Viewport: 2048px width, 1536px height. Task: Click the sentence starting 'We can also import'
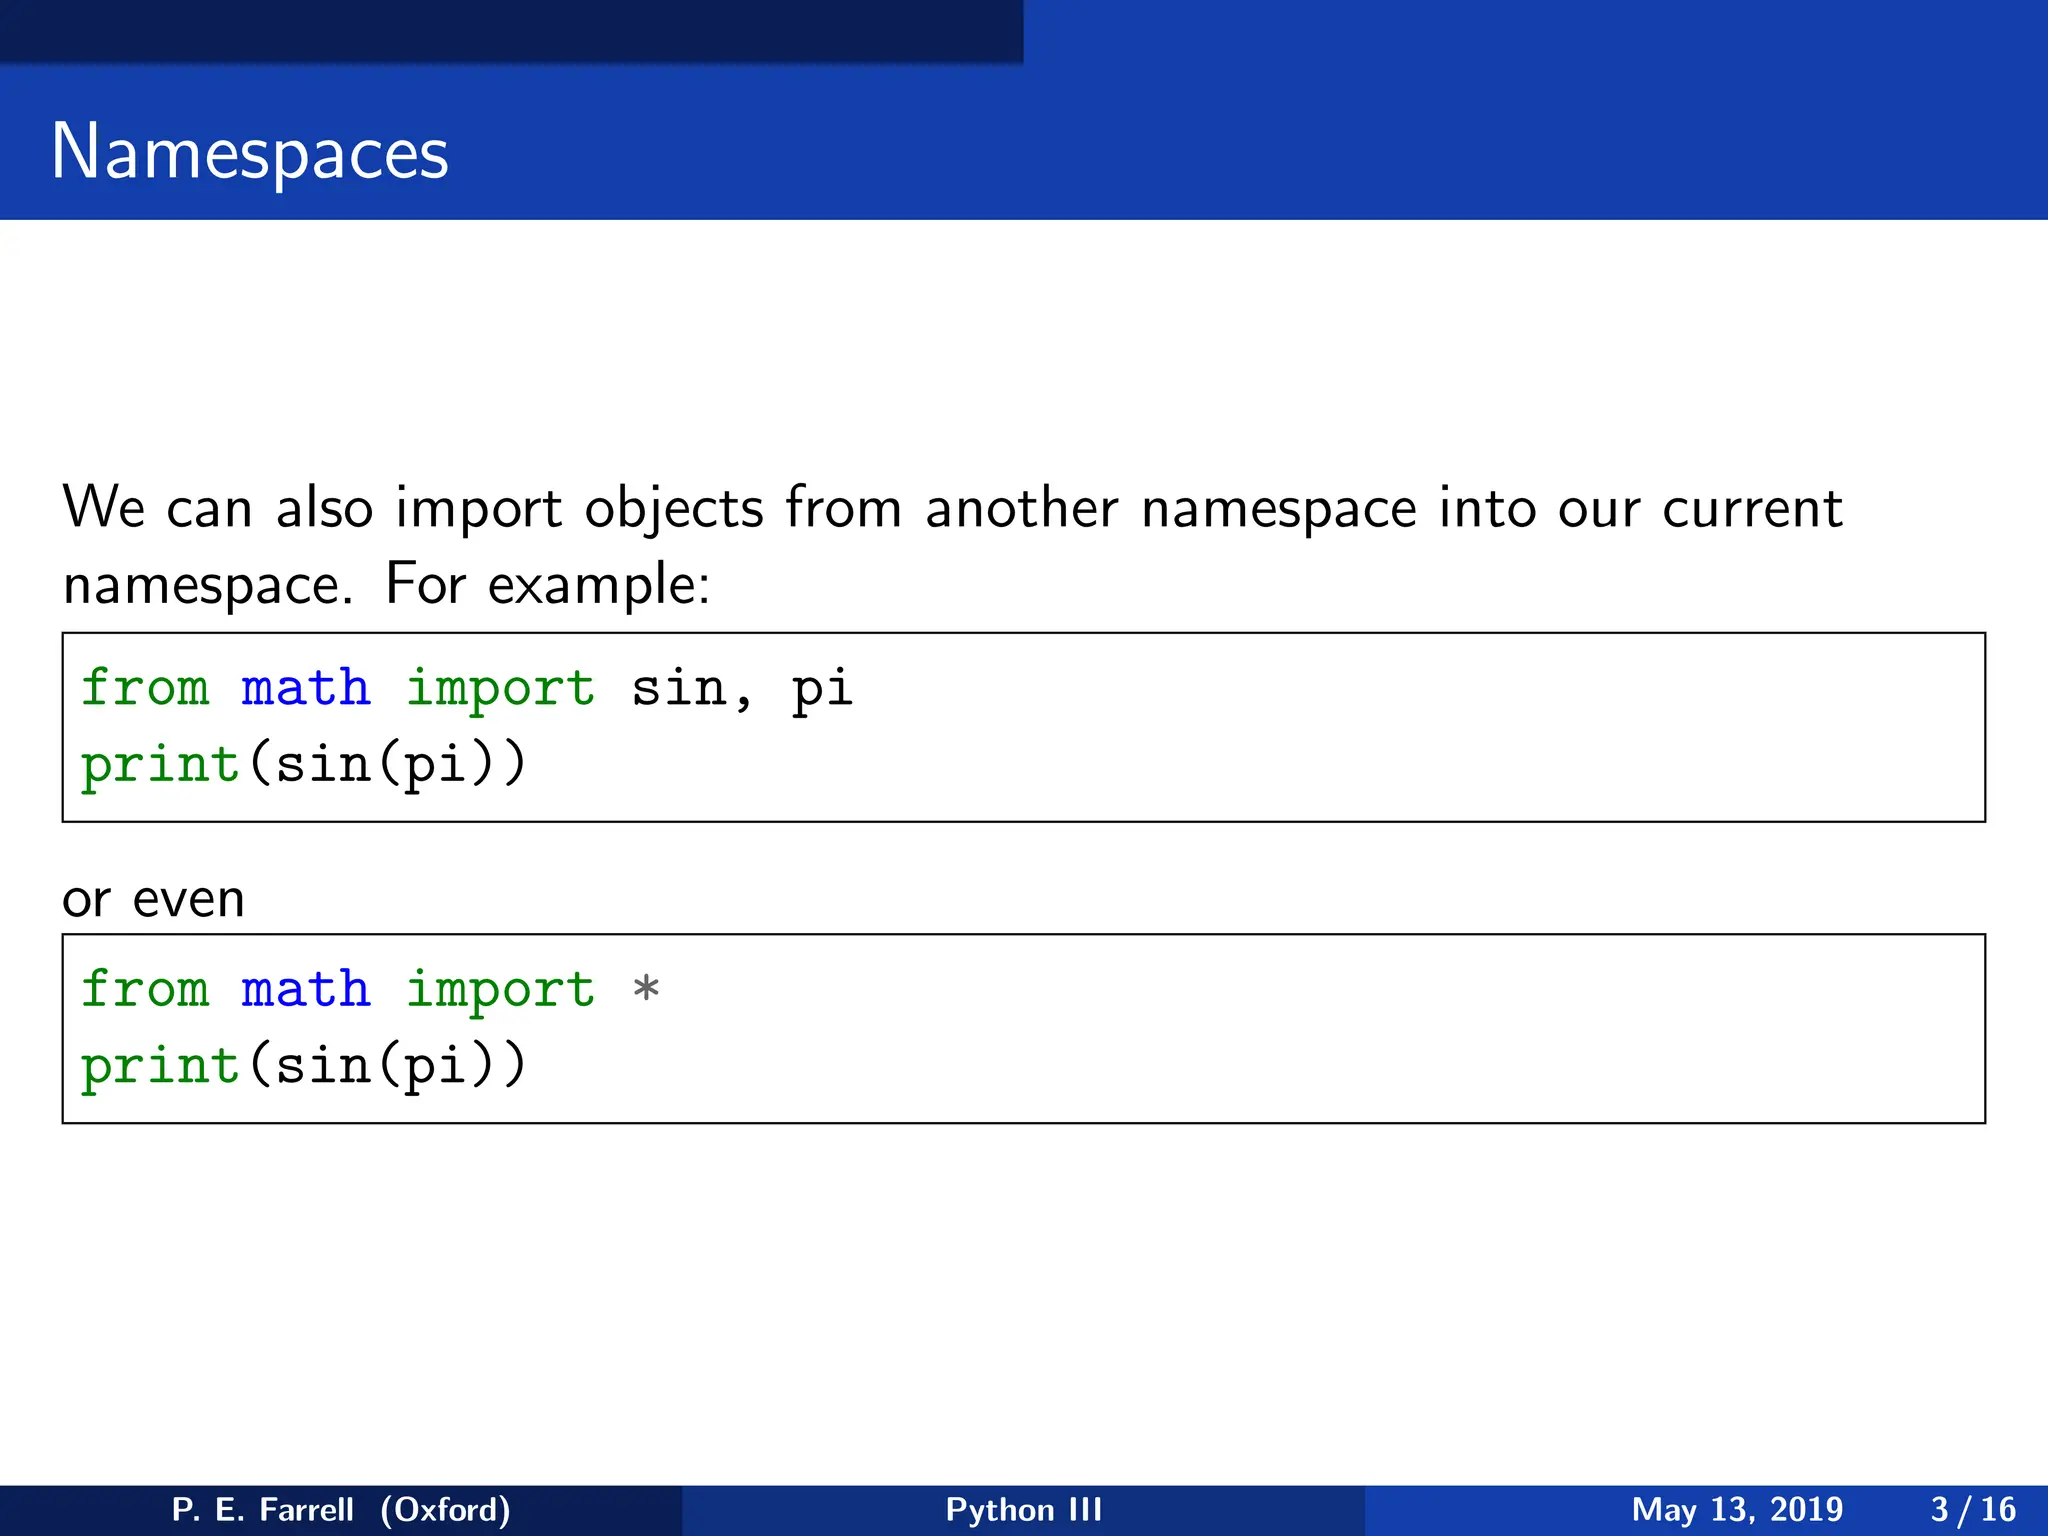point(952,545)
